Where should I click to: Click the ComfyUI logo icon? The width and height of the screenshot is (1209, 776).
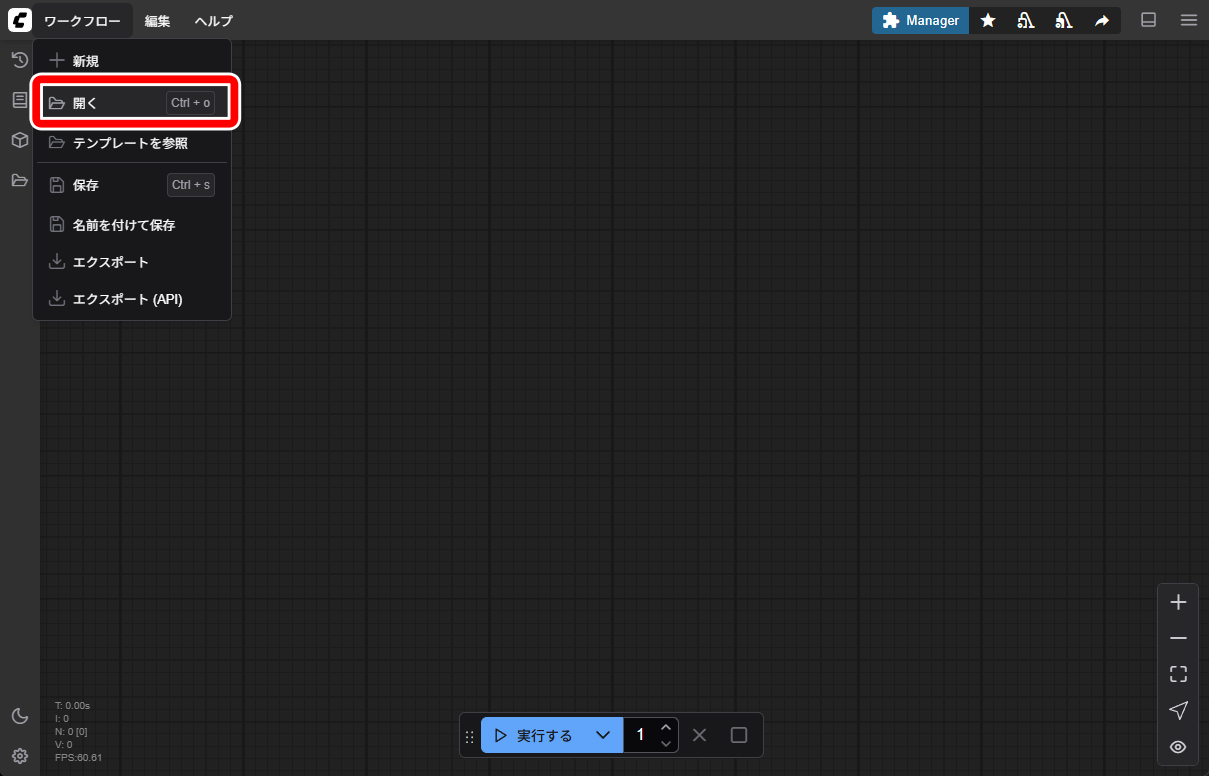click(x=20, y=20)
